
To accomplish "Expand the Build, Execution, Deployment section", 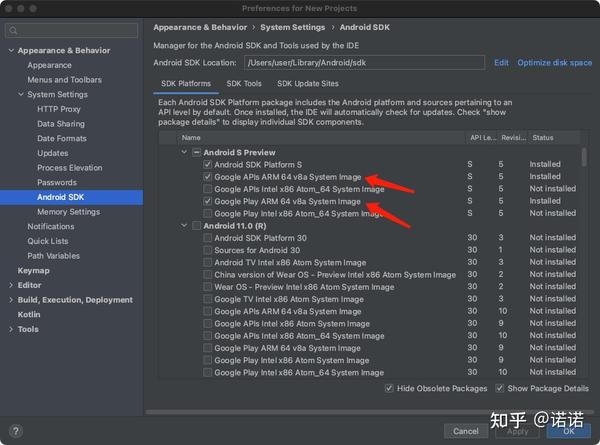I will coord(10,300).
